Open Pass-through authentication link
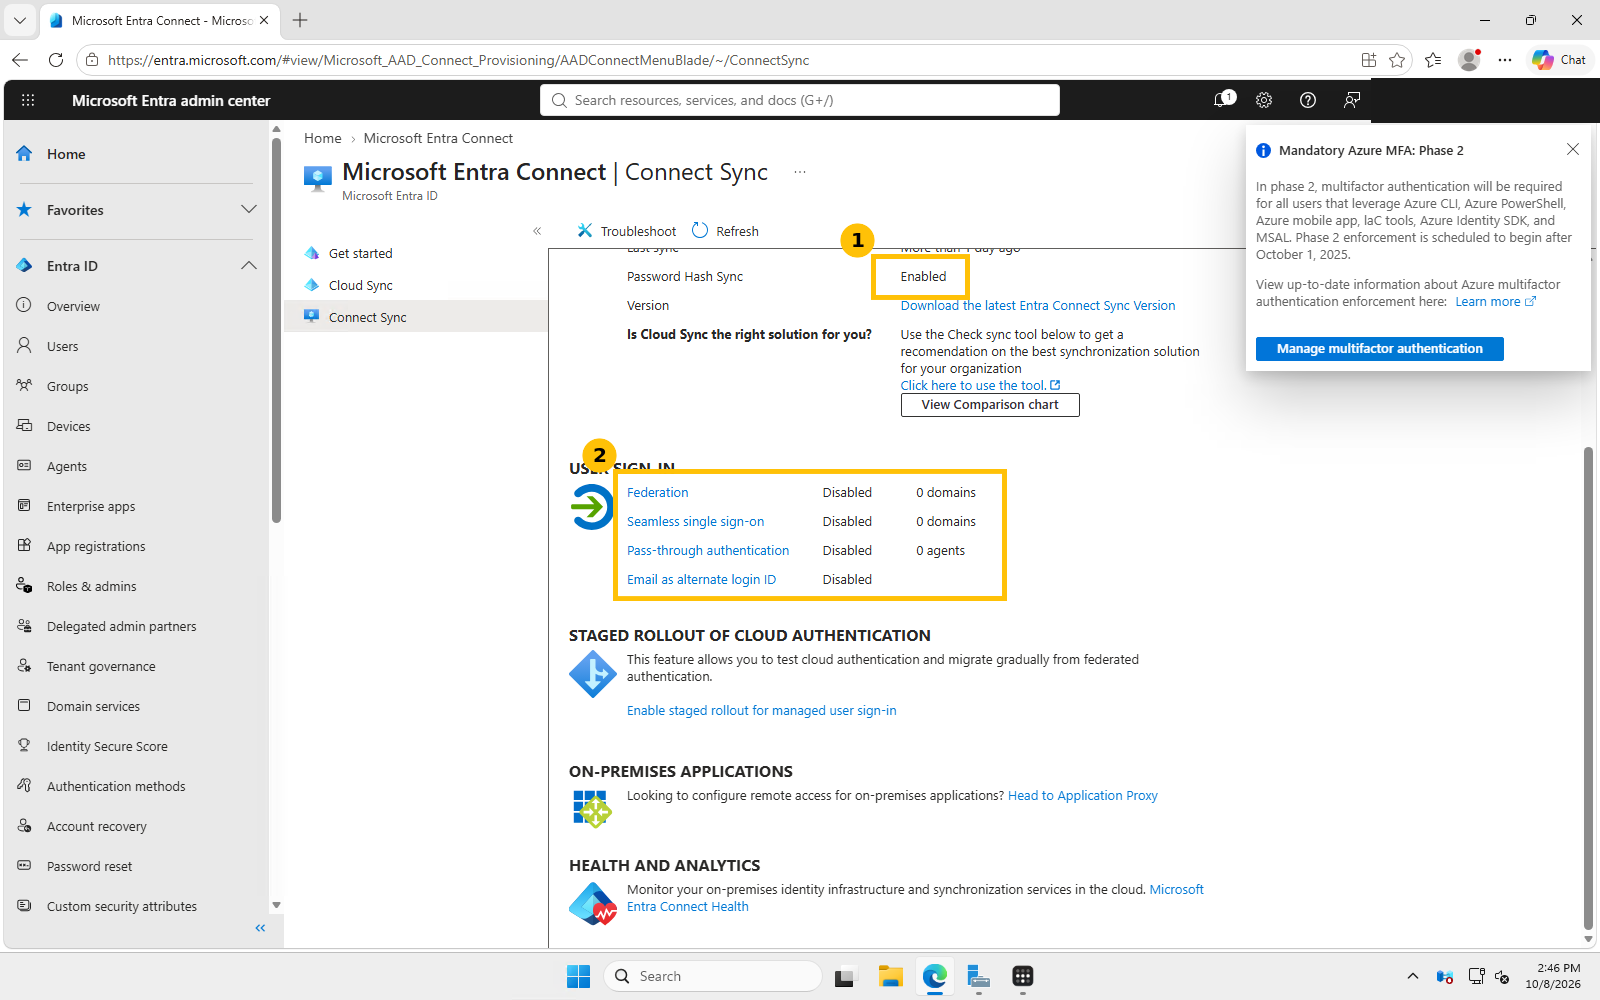The height and width of the screenshot is (1000, 1600). point(708,551)
